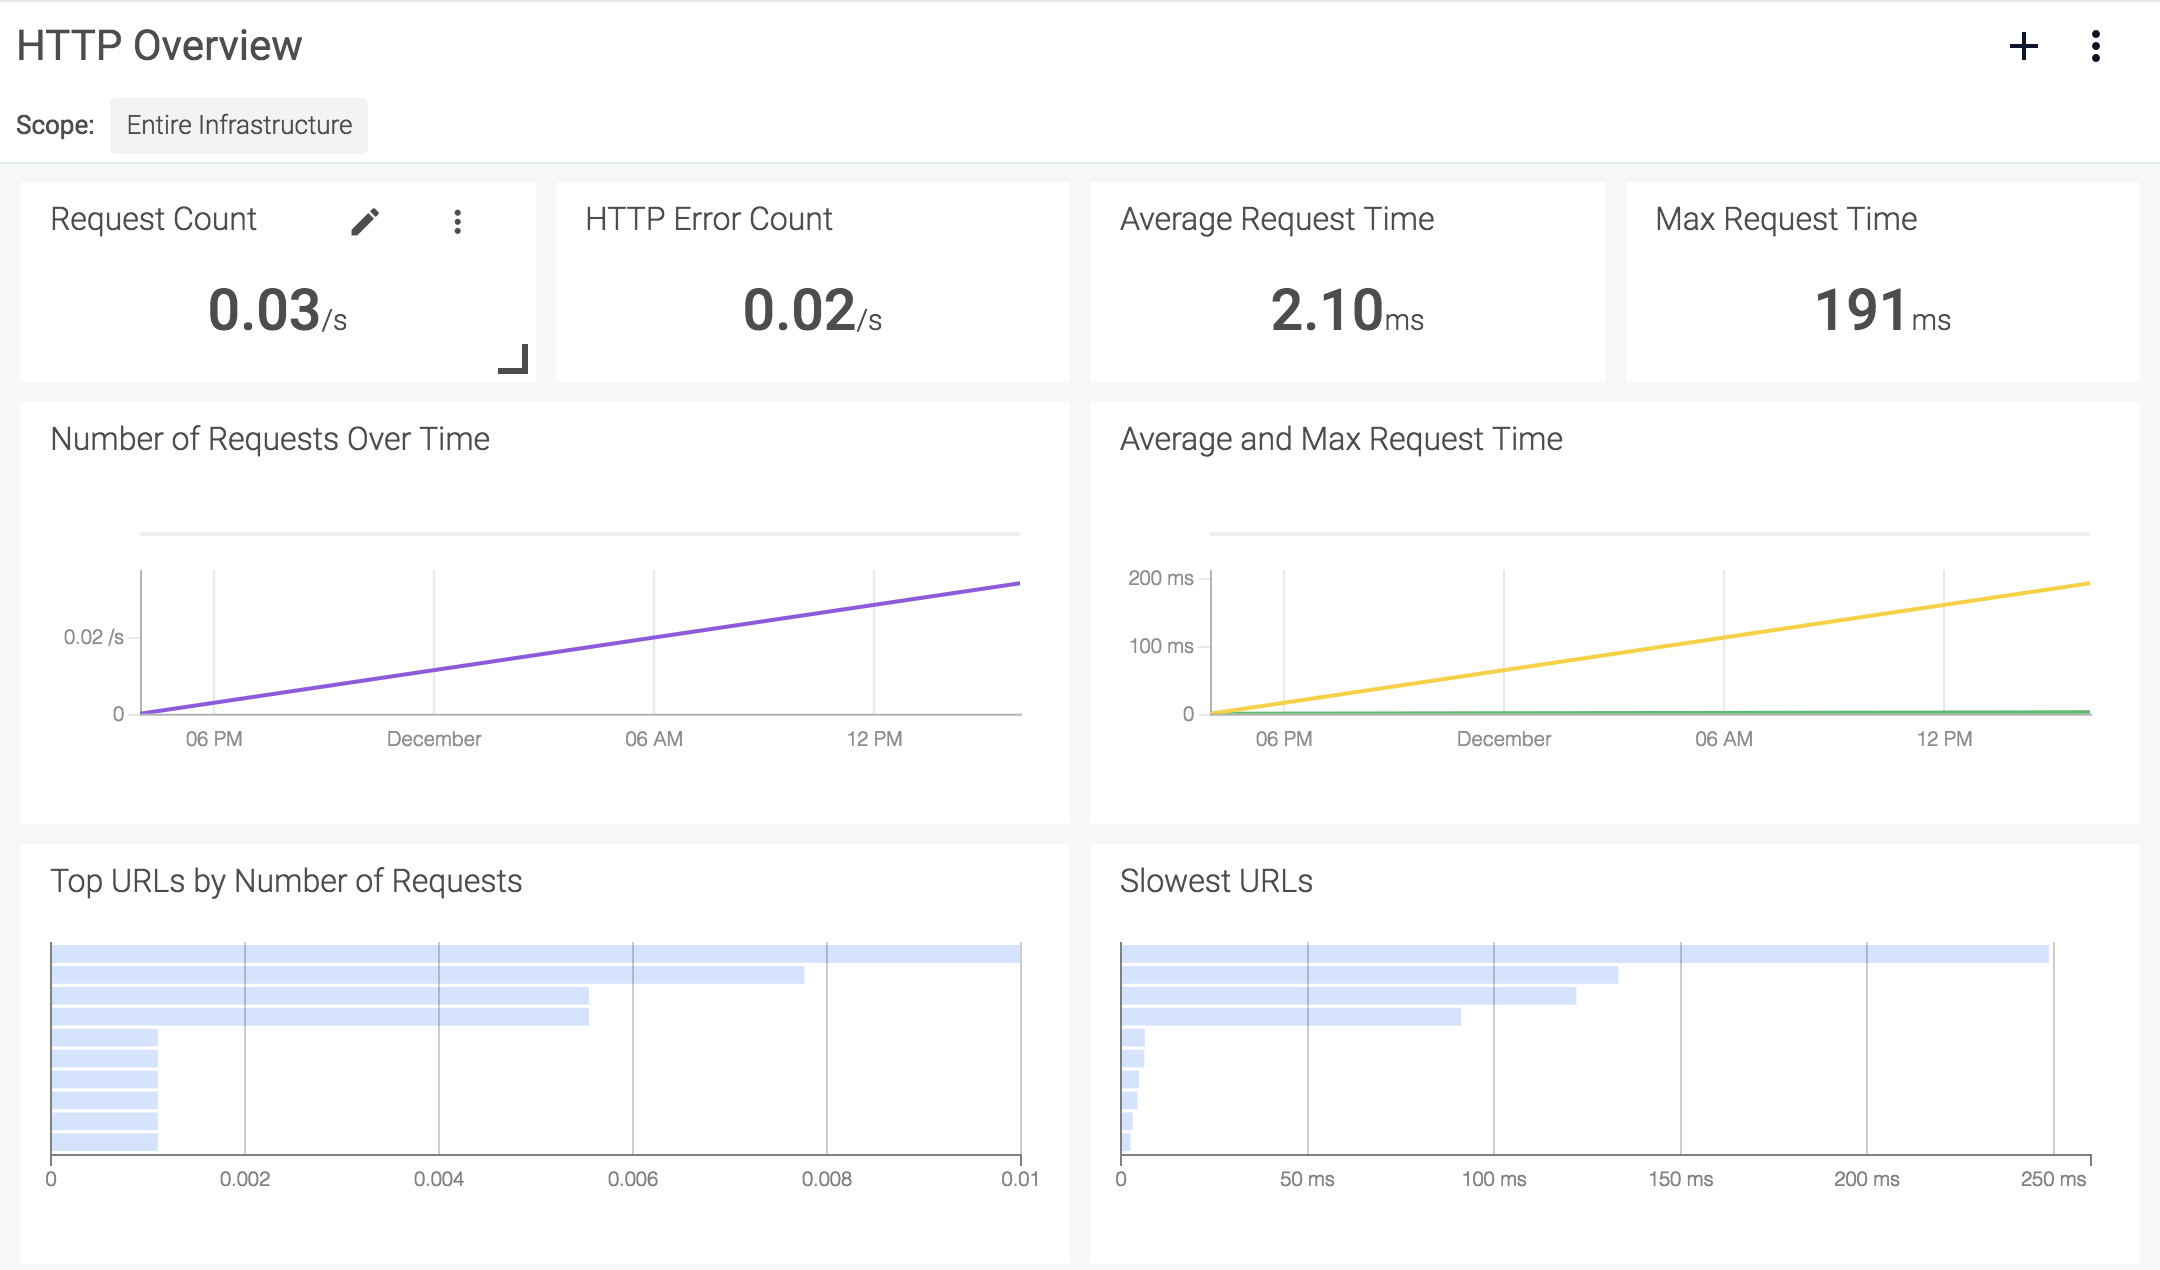Screen dimensions: 2160x1270
Task: Select the Entire Infrastructure scope chip
Action: [239, 125]
